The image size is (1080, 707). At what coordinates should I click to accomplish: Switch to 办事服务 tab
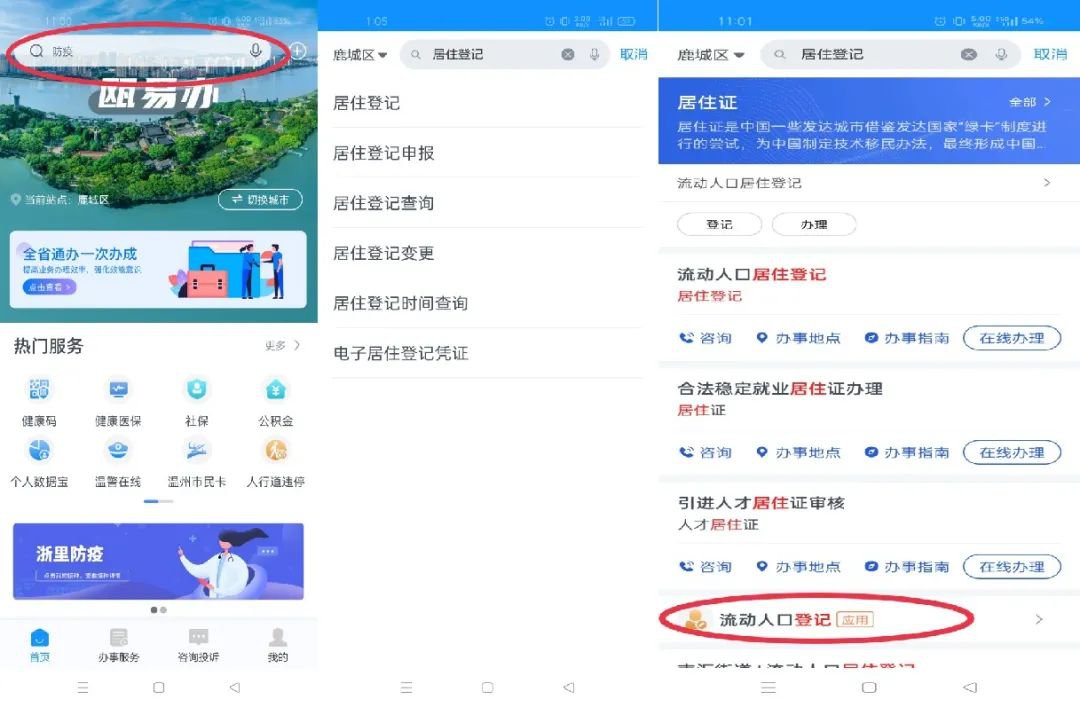point(118,645)
